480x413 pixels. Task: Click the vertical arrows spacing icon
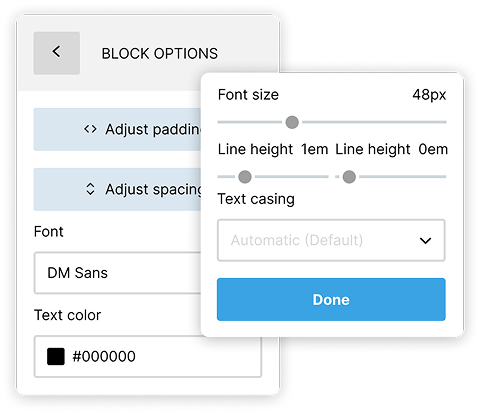pos(90,189)
